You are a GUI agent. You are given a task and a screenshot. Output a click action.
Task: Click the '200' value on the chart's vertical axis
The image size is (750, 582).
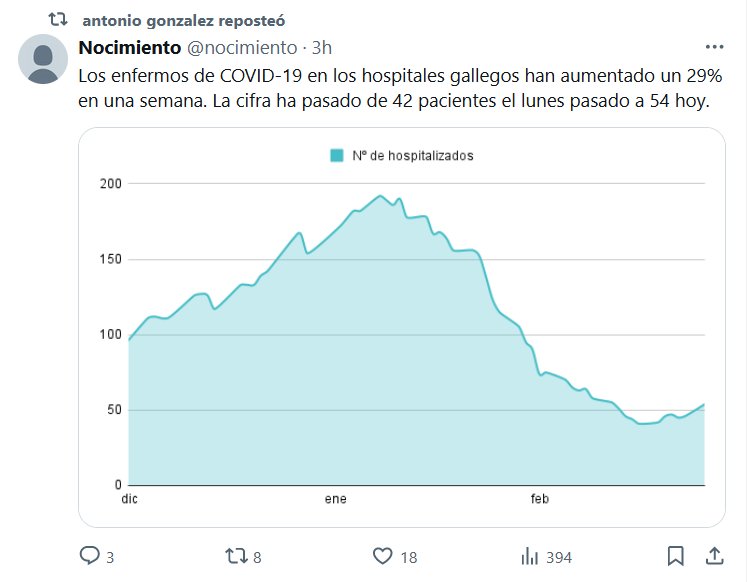tap(110, 184)
